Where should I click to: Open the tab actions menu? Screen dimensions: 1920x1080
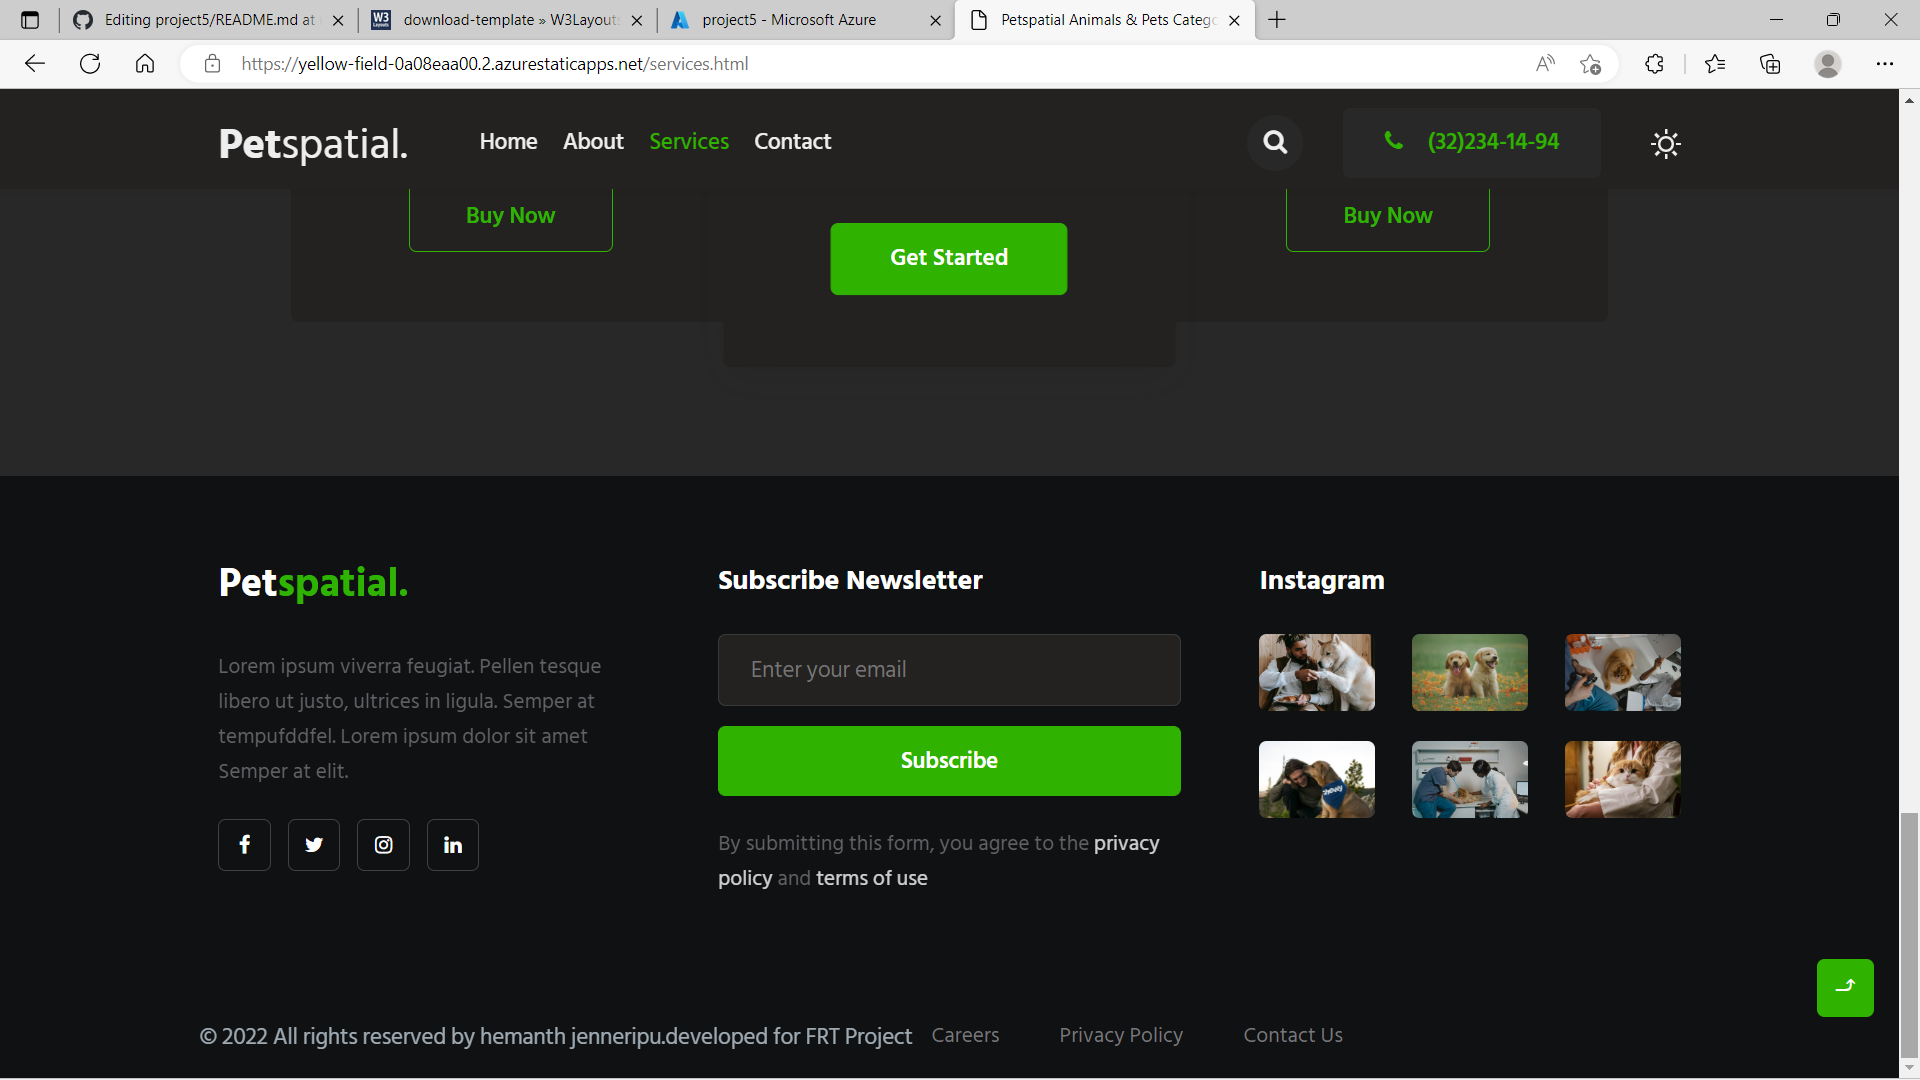(x=29, y=19)
